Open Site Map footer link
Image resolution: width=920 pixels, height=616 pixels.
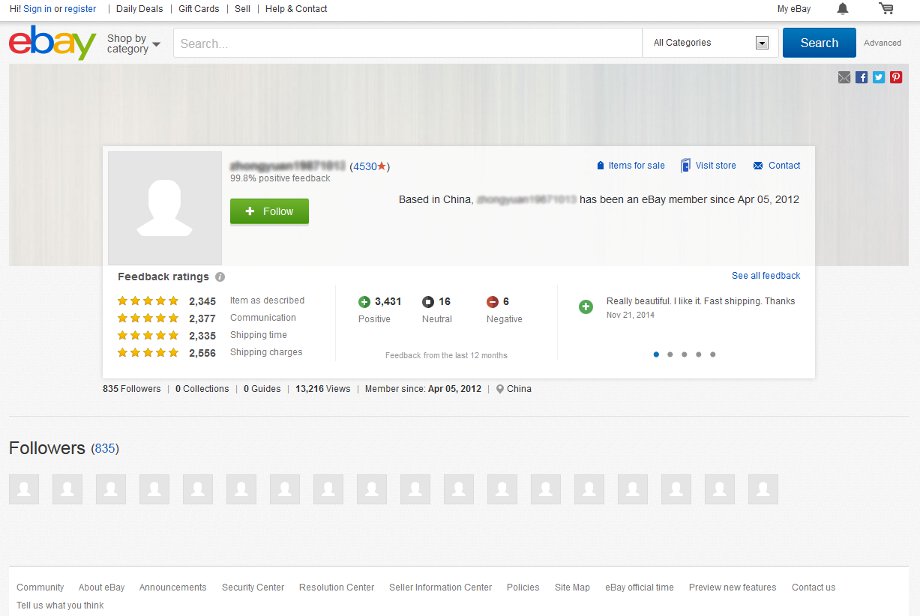[x=572, y=587]
